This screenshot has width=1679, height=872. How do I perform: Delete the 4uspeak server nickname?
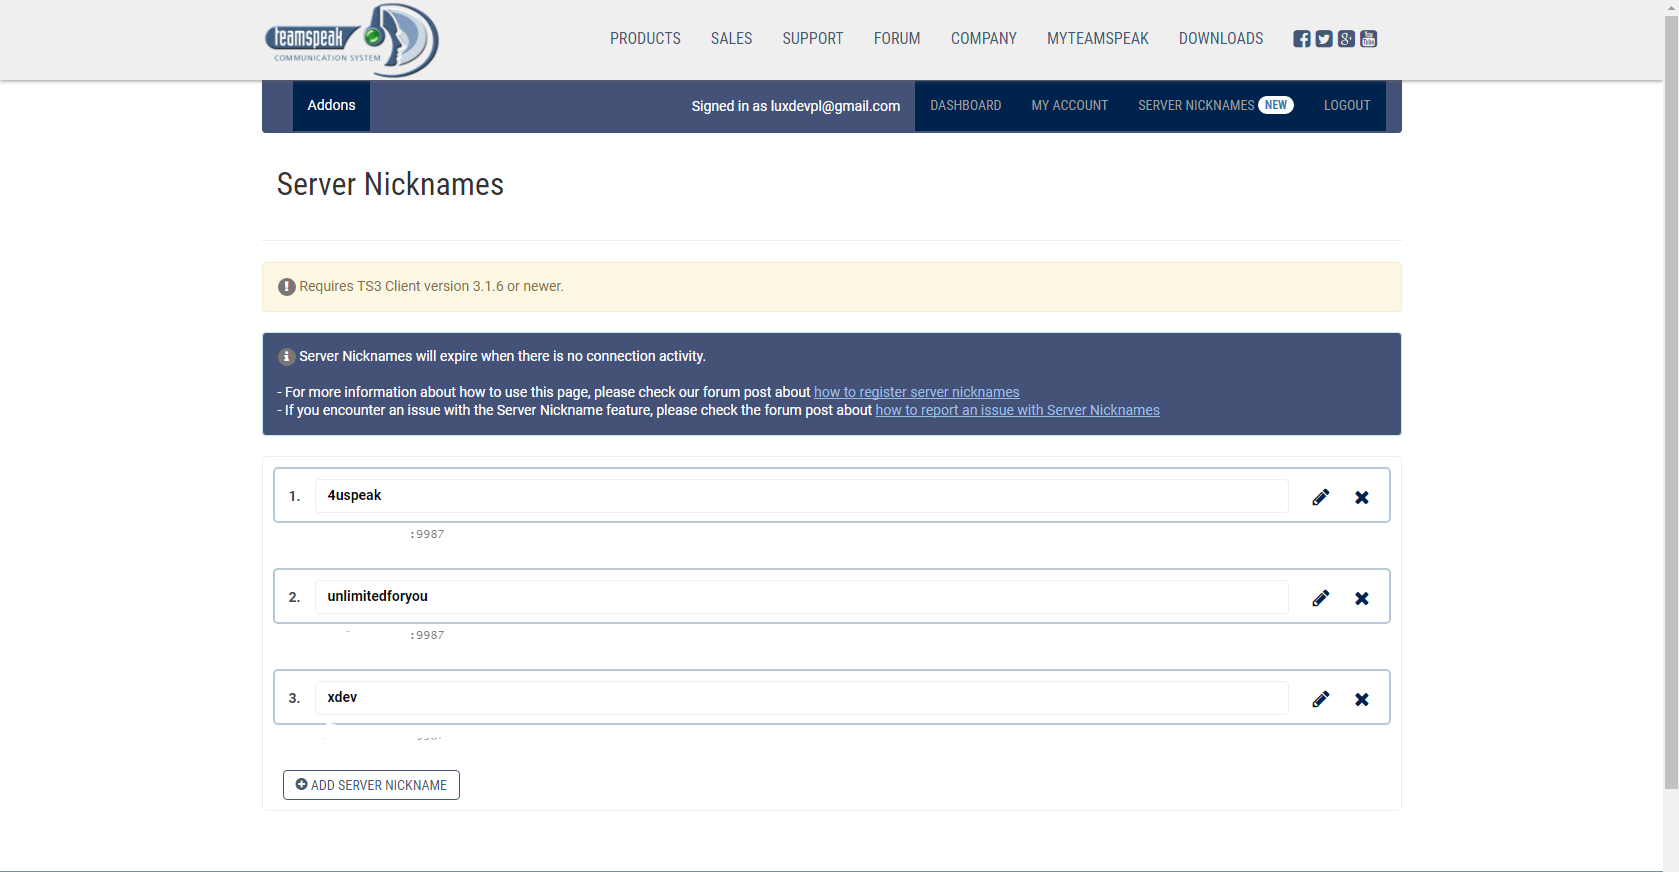pos(1361,497)
